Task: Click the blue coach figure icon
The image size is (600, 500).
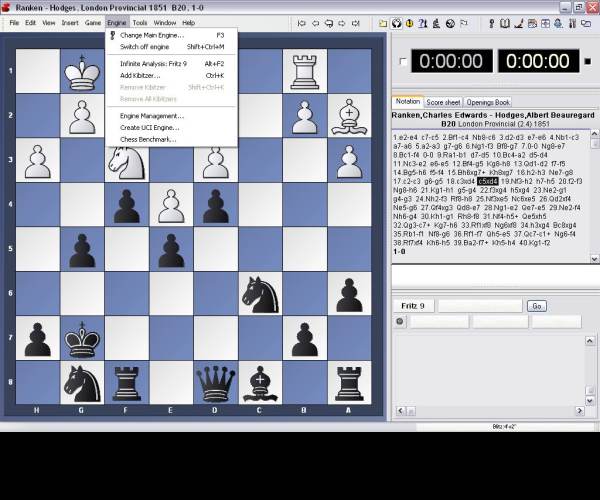Action: click(x=559, y=24)
